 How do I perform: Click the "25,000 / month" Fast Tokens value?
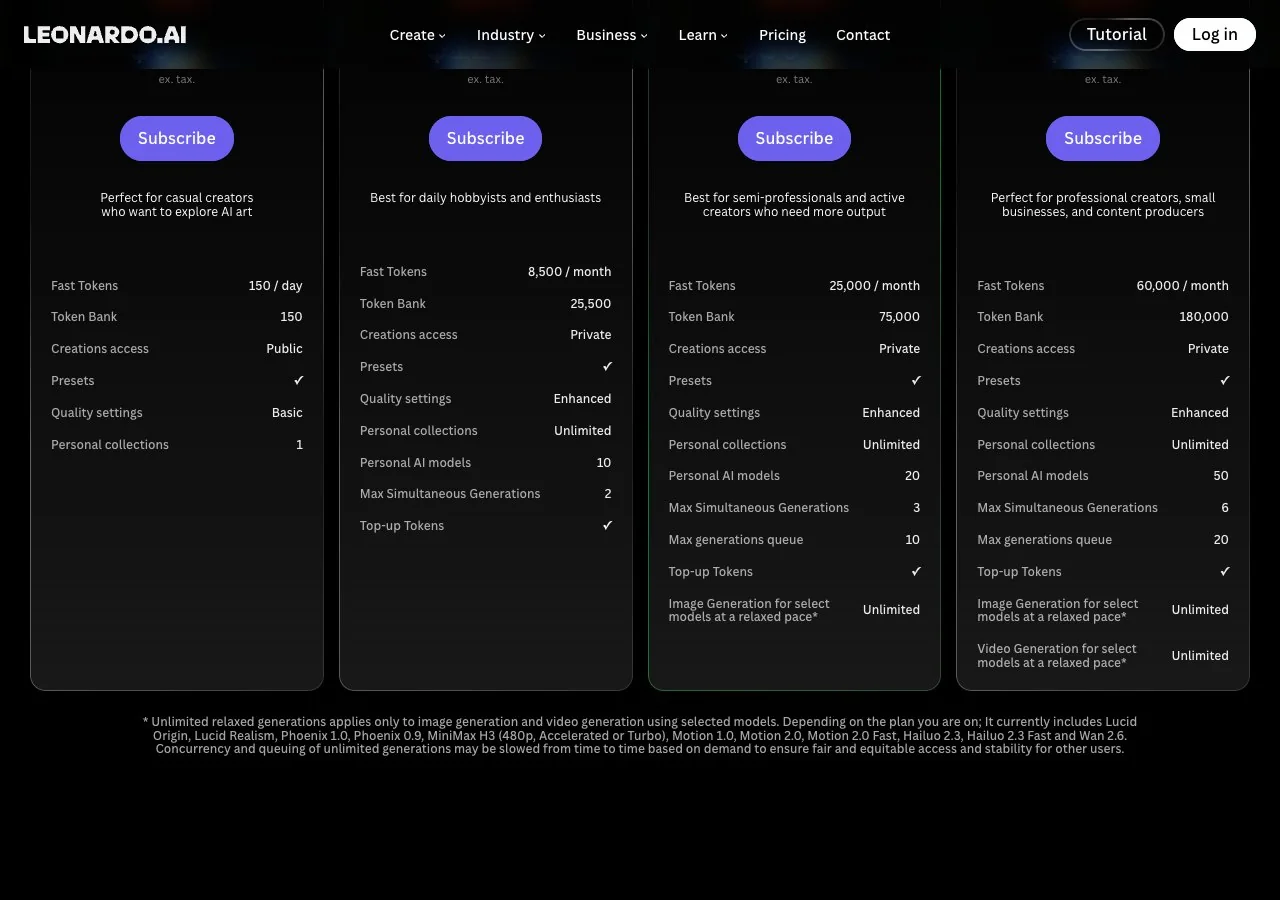pyautogui.click(x=875, y=286)
